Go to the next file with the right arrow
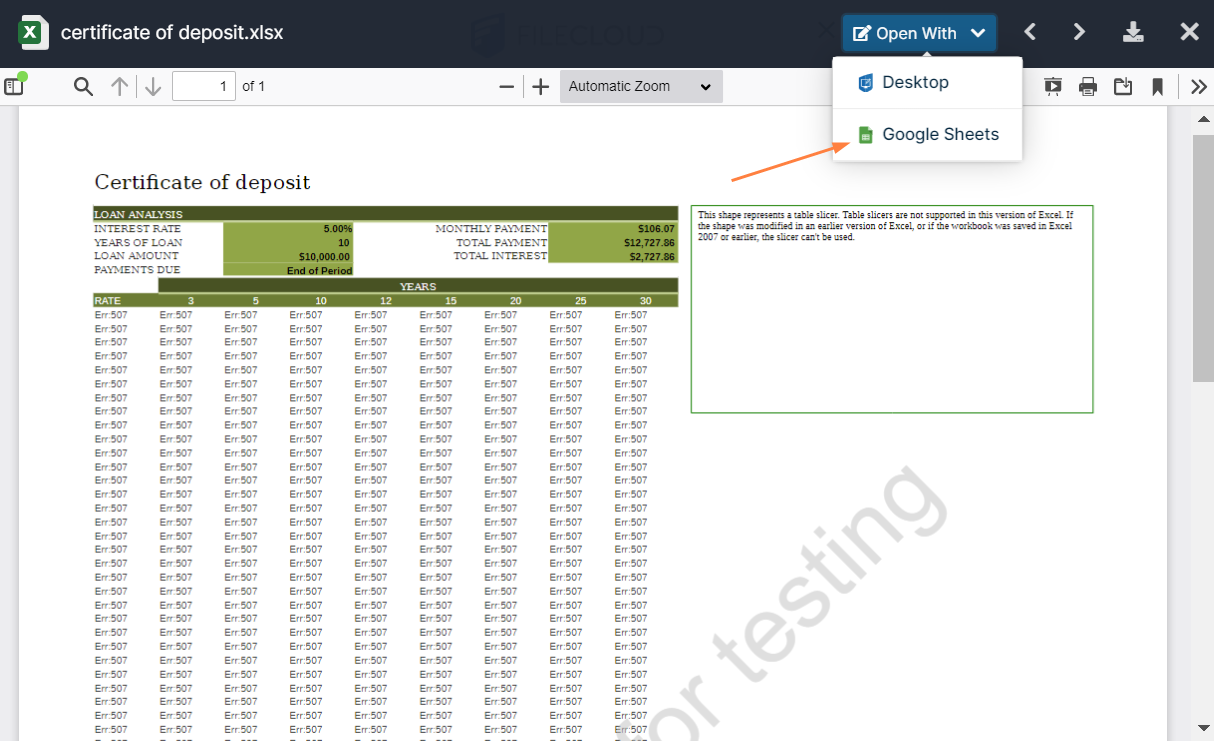The width and height of the screenshot is (1214, 741). [x=1079, y=31]
